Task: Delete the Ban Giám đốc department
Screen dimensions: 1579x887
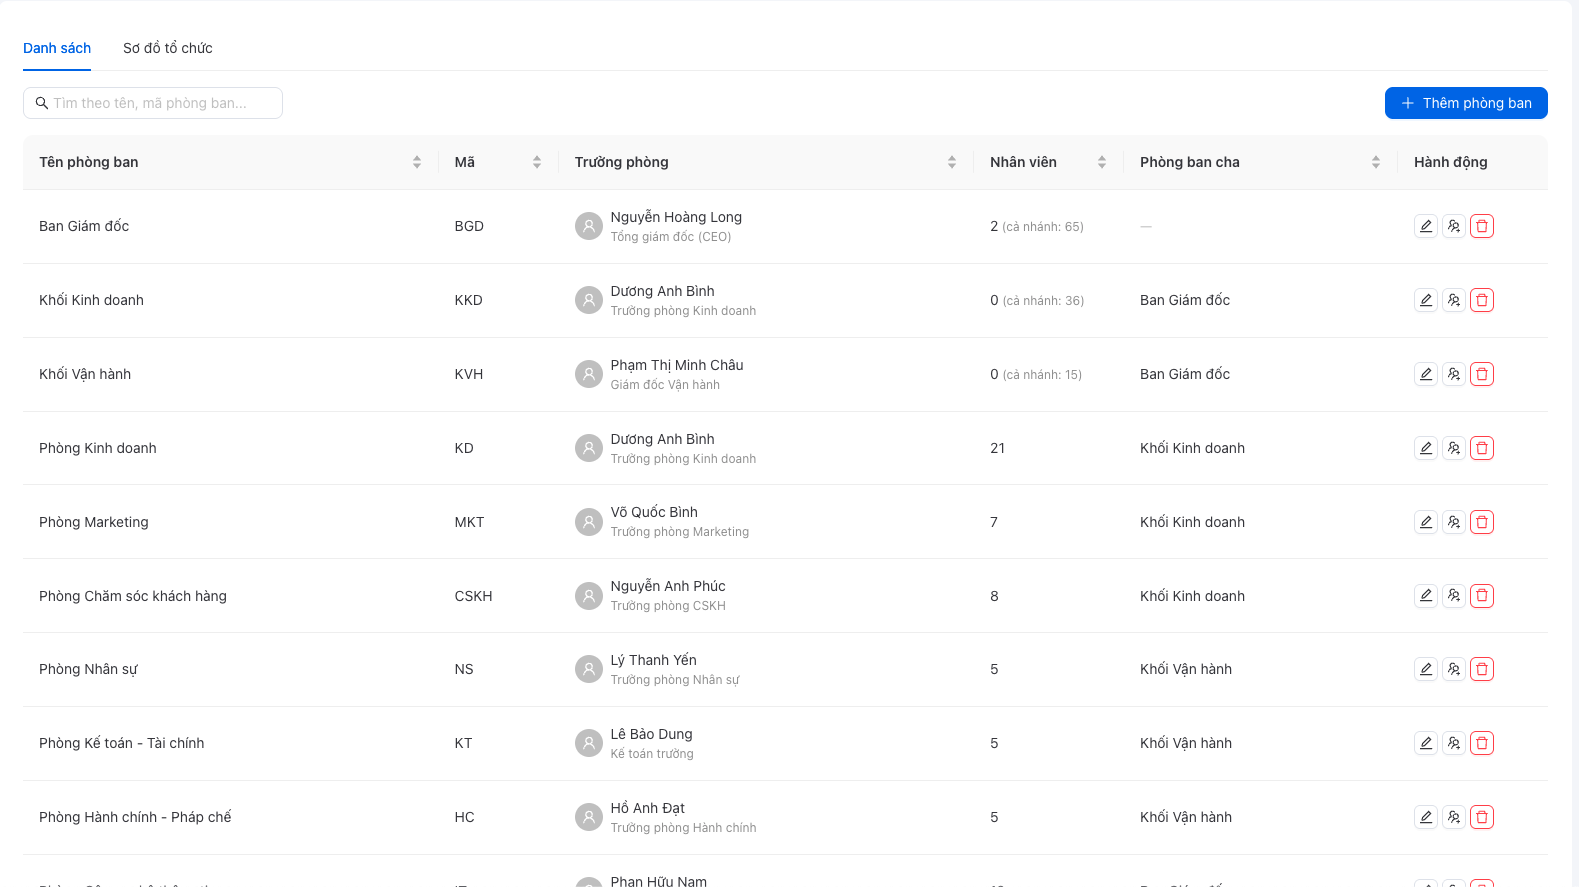Action: 1482,226
